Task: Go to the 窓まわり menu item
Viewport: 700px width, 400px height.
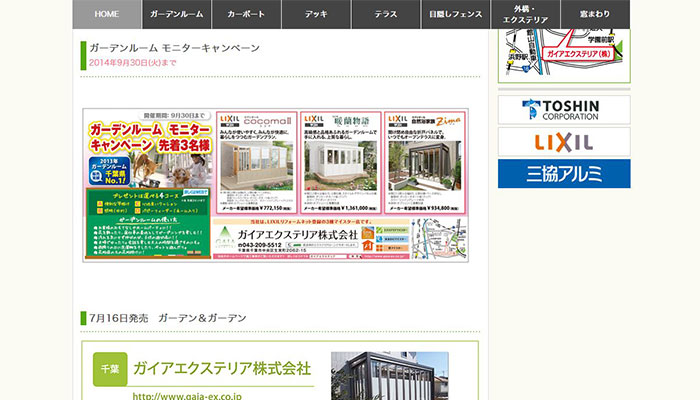Action: 595,14
